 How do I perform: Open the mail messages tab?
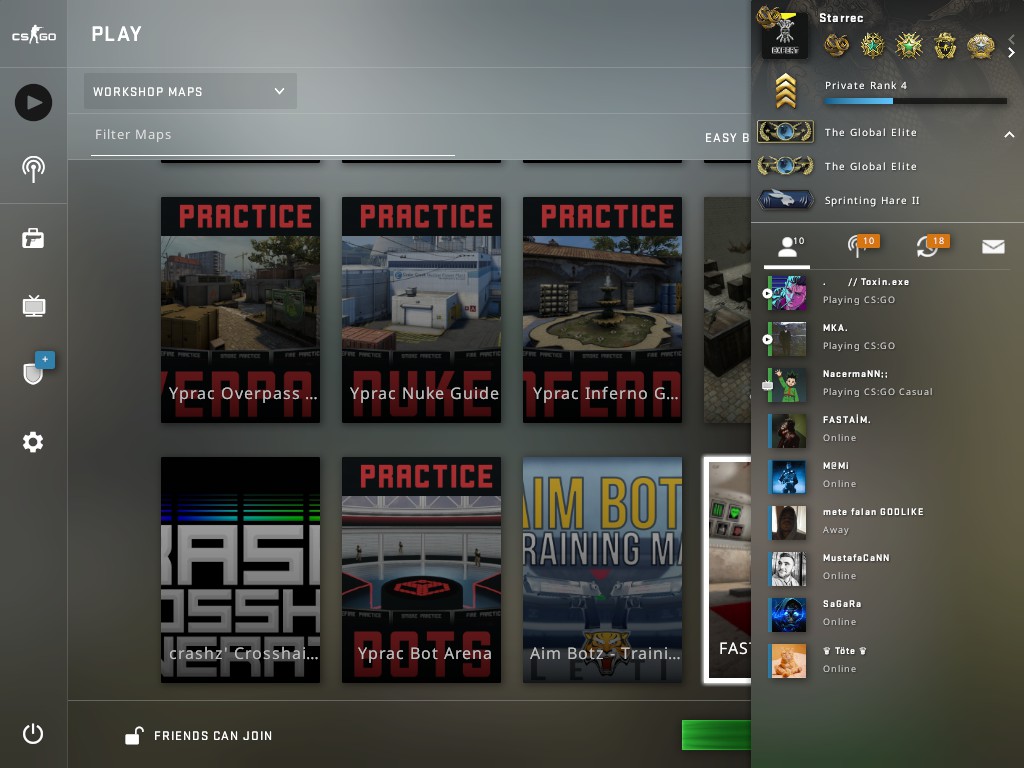(993, 246)
